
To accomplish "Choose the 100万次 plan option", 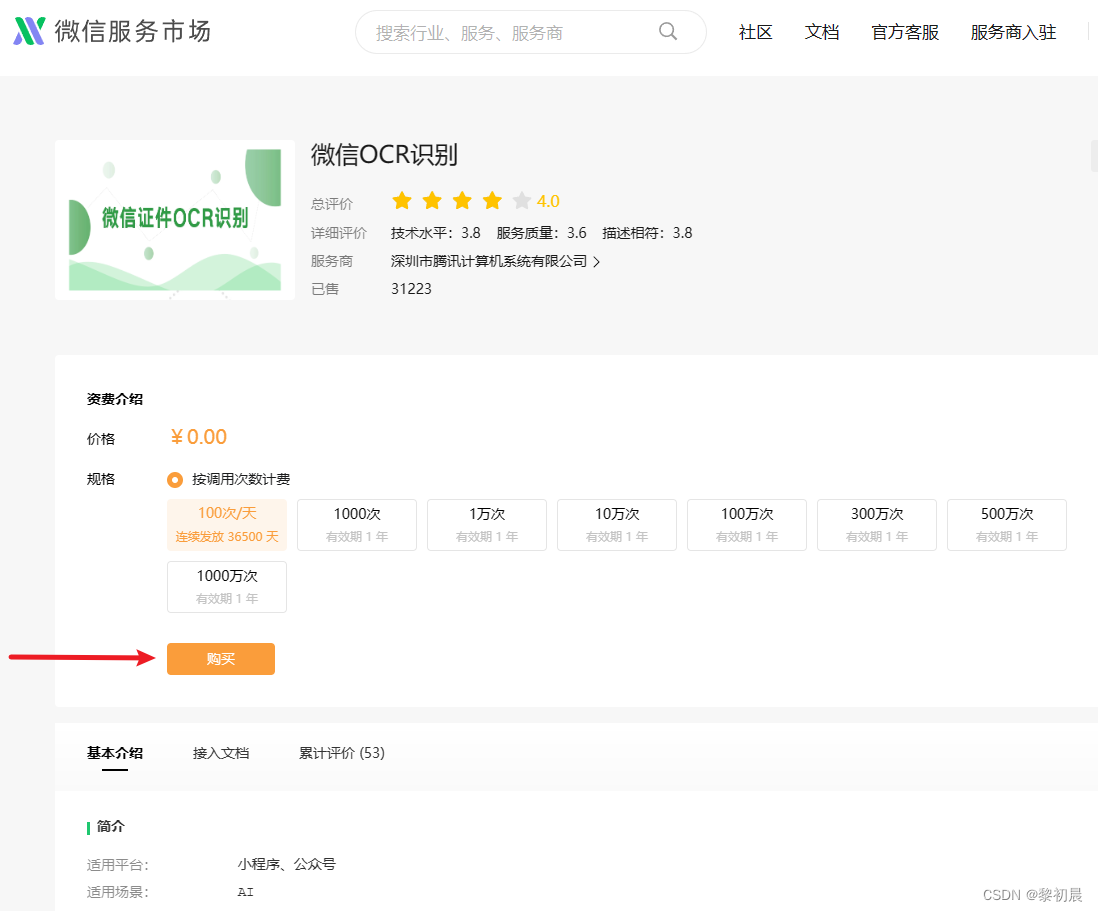I will pos(747,524).
